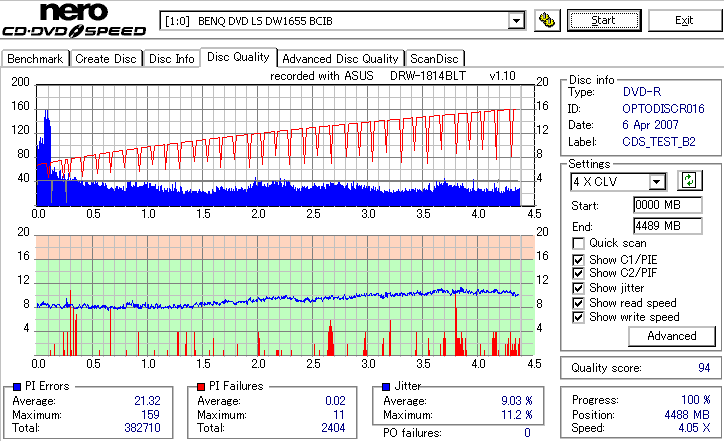
Task: Click the Position 4488 MB value
Action: click(687, 415)
